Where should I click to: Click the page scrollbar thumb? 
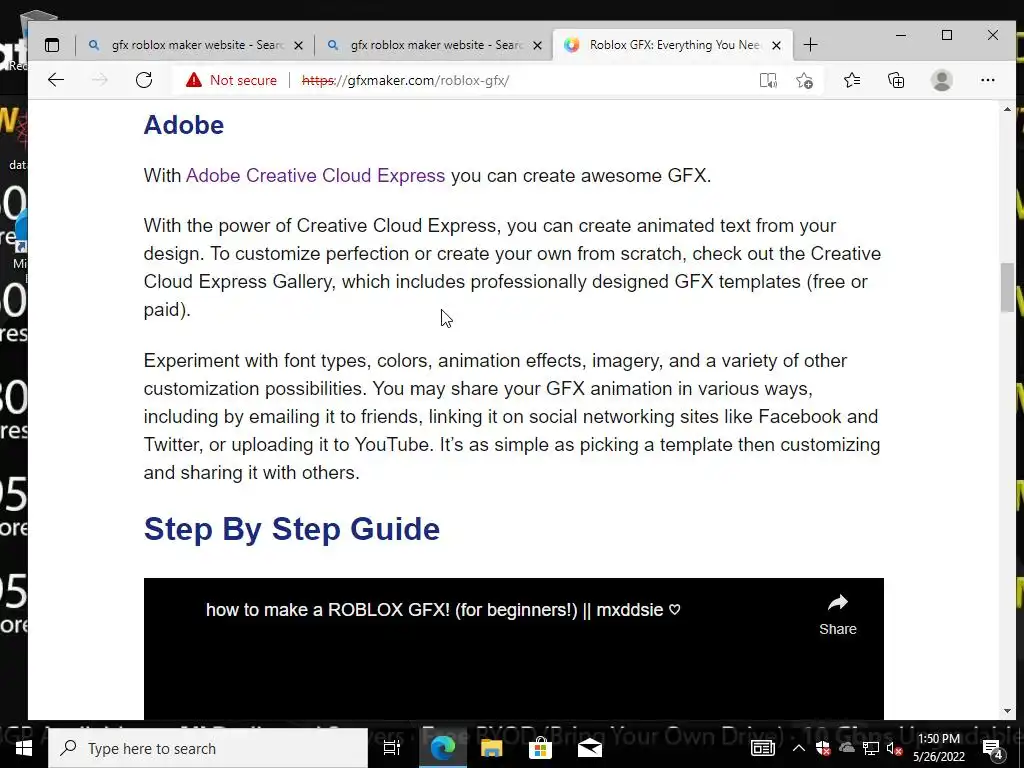pos(1007,287)
